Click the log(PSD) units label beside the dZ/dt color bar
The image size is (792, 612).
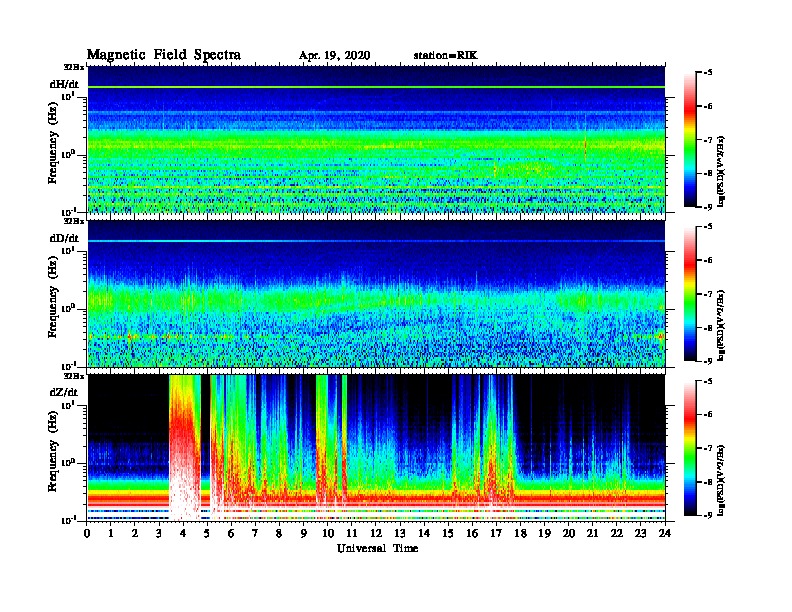(x=722, y=480)
